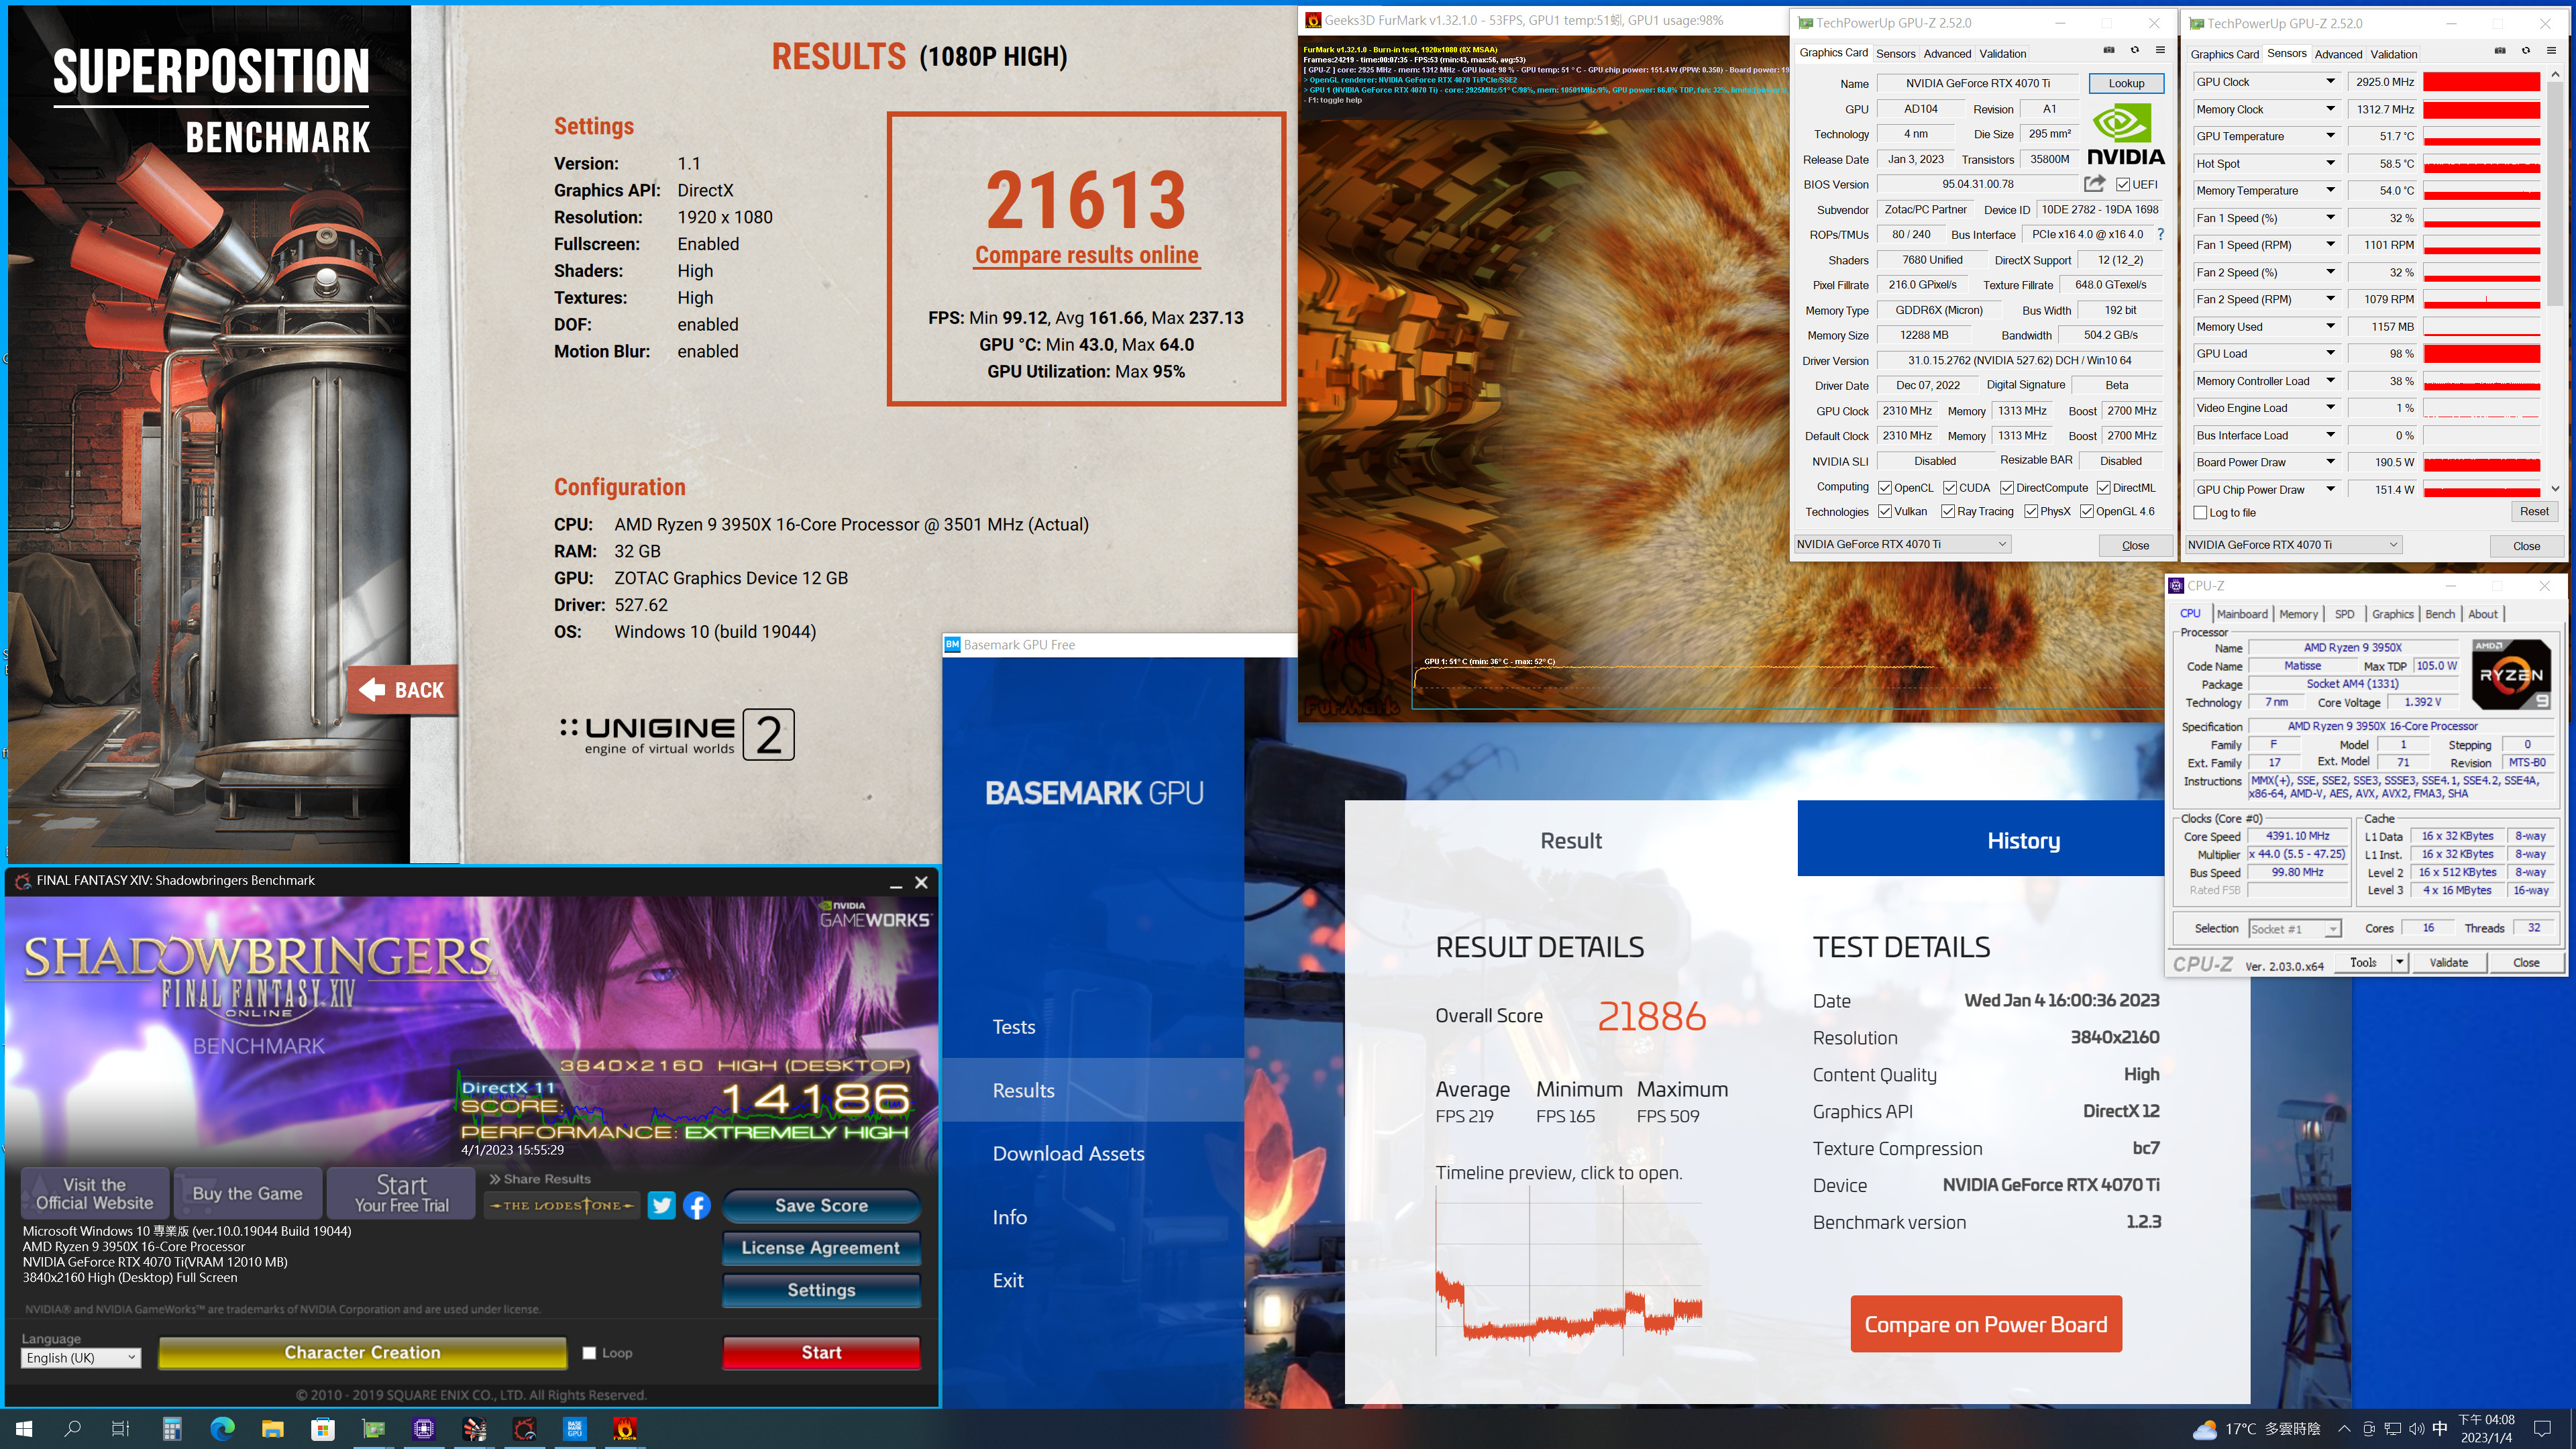2576x1449 pixels.
Task: Click the BACK button in Superposition
Action: pyautogui.click(x=402, y=690)
